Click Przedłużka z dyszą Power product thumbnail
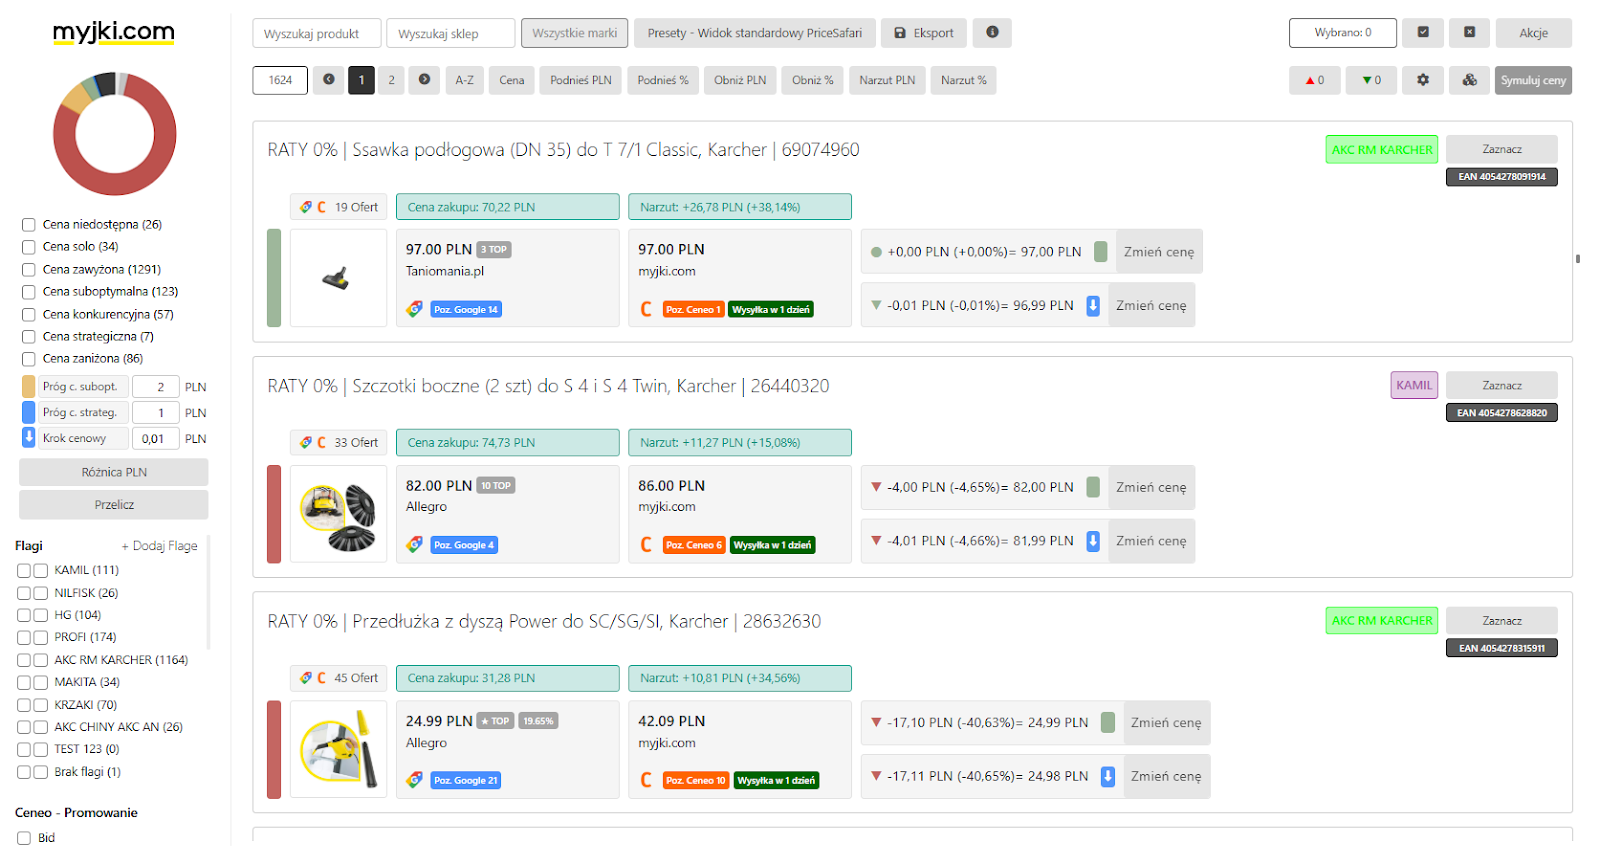The width and height of the screenshot is (1600, 864). pos(338,749)
